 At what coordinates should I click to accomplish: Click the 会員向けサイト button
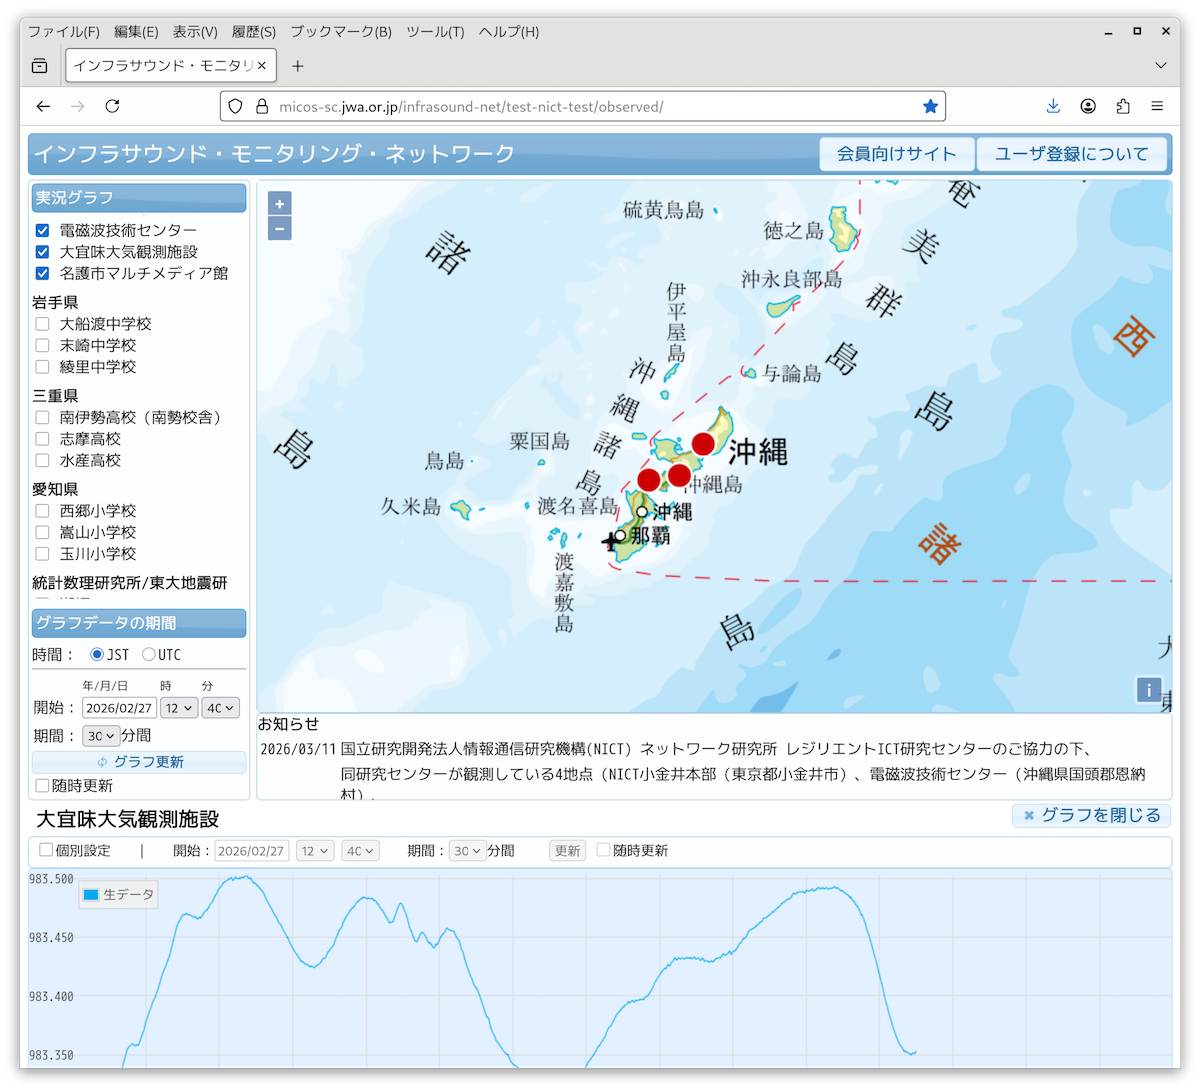pyautogui.click(x=896, y=154)
